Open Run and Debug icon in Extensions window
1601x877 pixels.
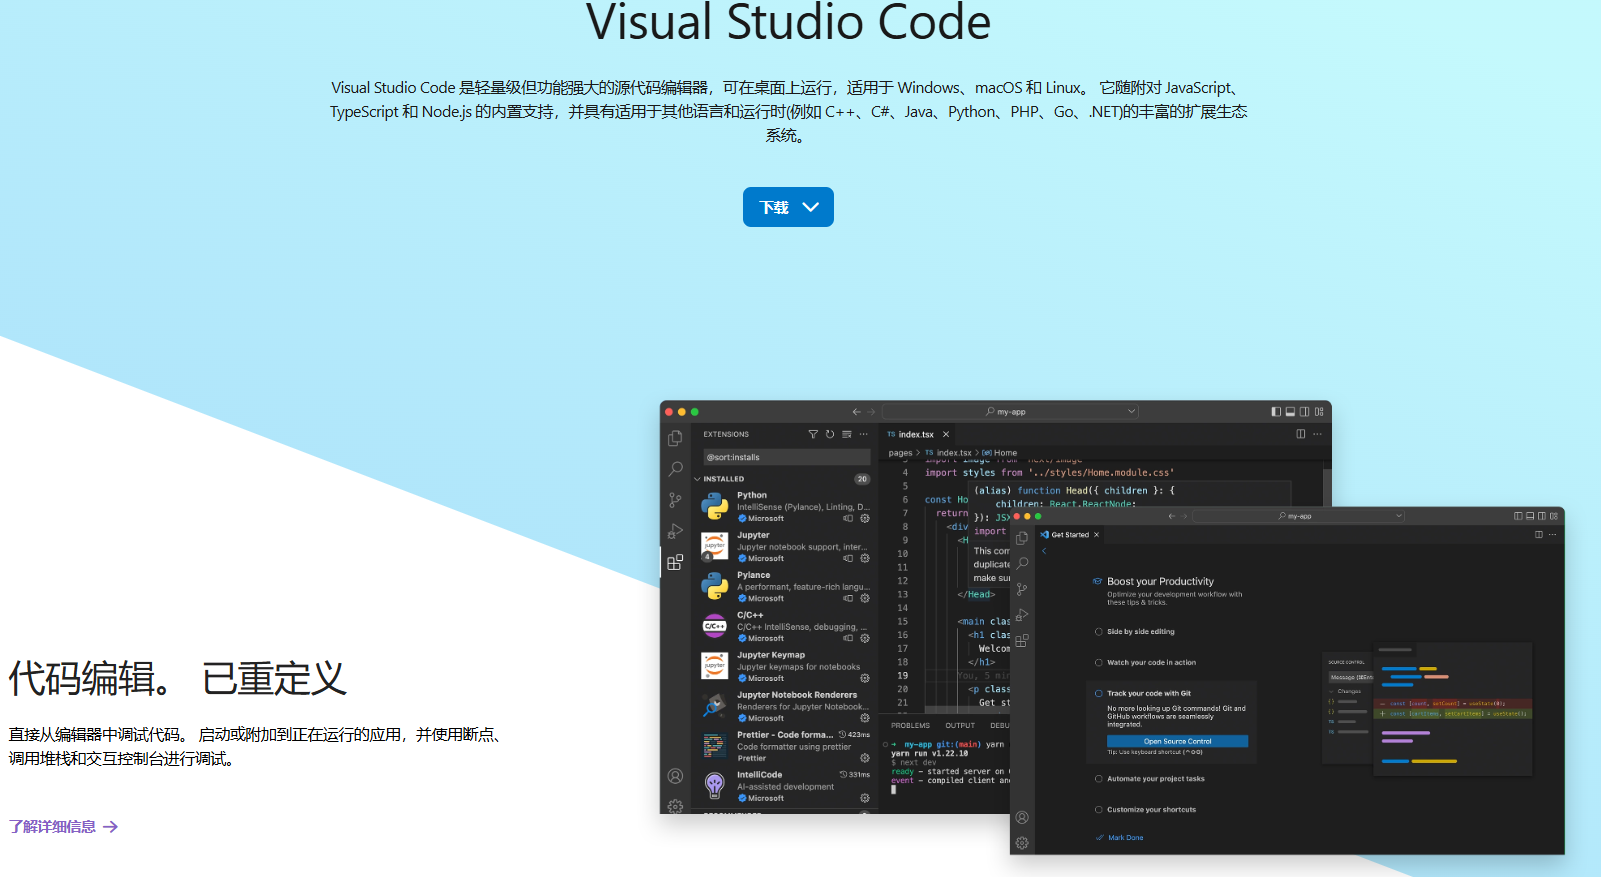[x=675, y=531]
